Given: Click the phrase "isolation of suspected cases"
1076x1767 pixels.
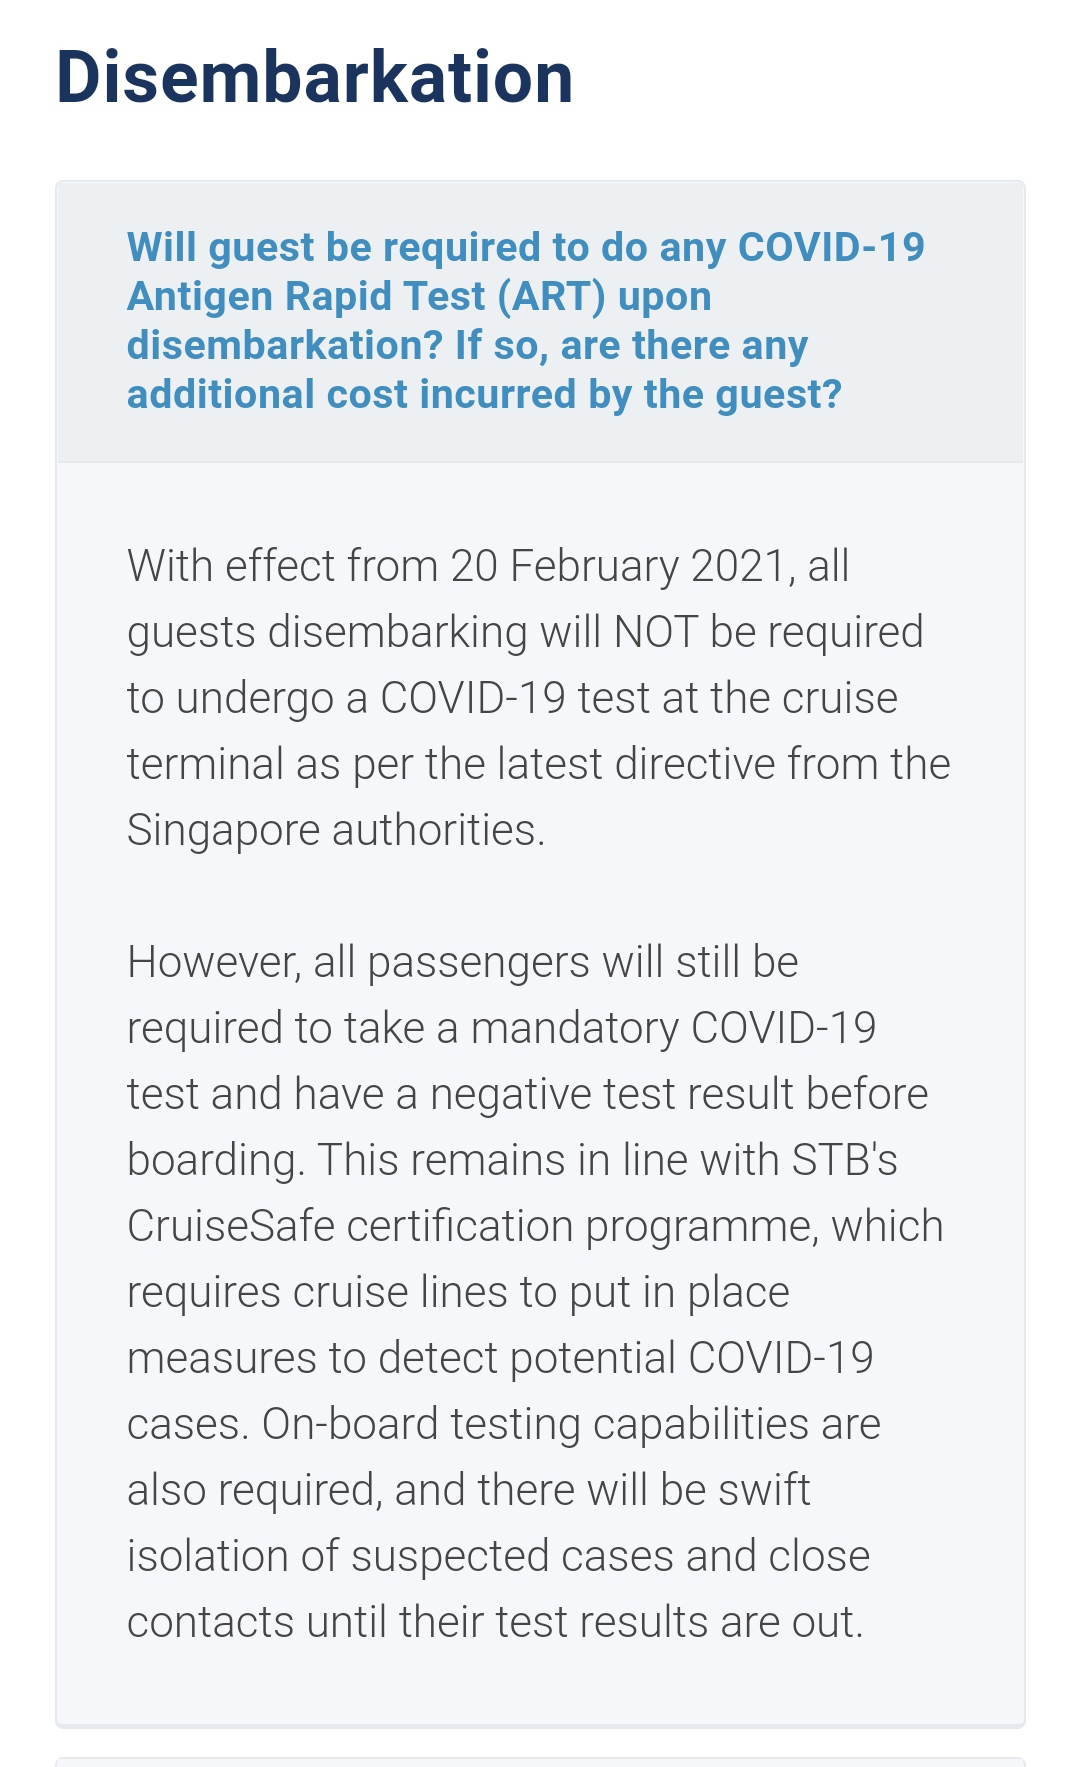Looking at the screenshot, I should 400,1556.
